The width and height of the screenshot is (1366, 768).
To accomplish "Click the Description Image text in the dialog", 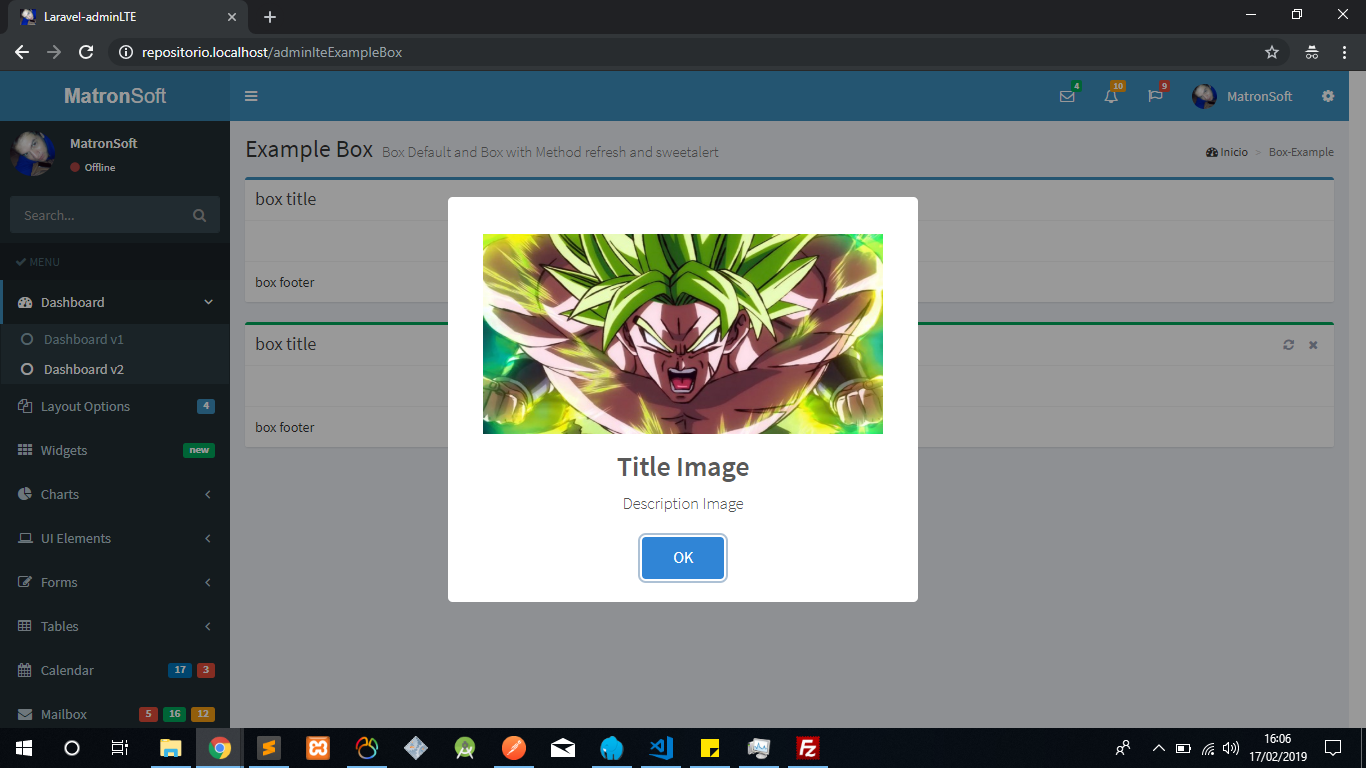I will [683, 504].
